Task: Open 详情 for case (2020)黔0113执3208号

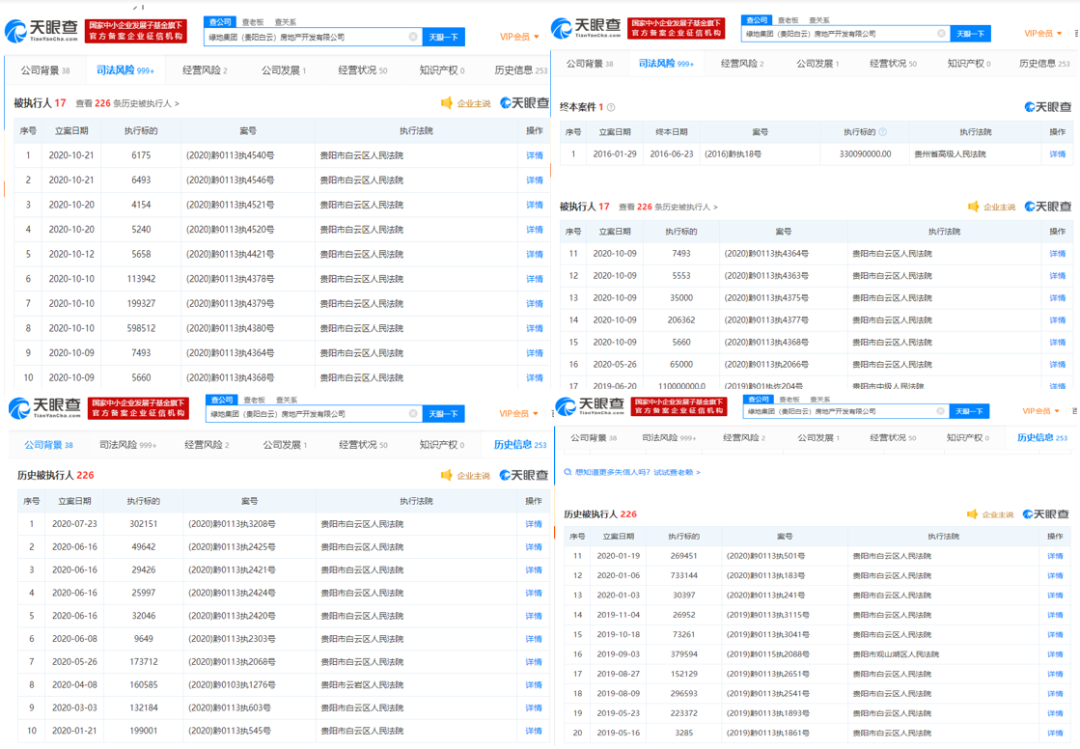Action: pyautogui.click(x=534, y=524)
